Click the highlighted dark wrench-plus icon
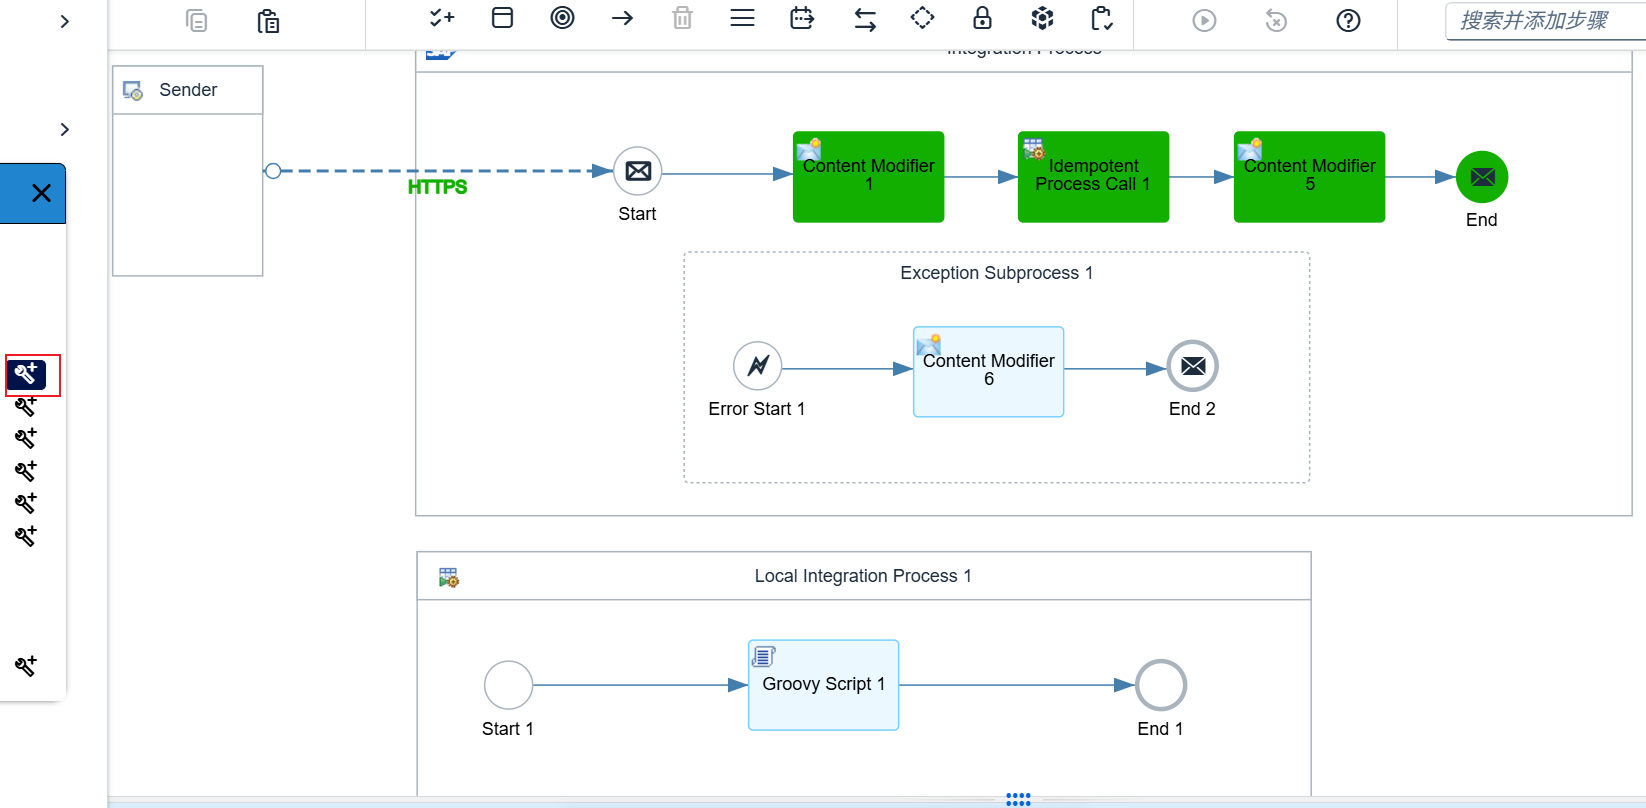Screen dimensions: 1646x808 [26, 374]
